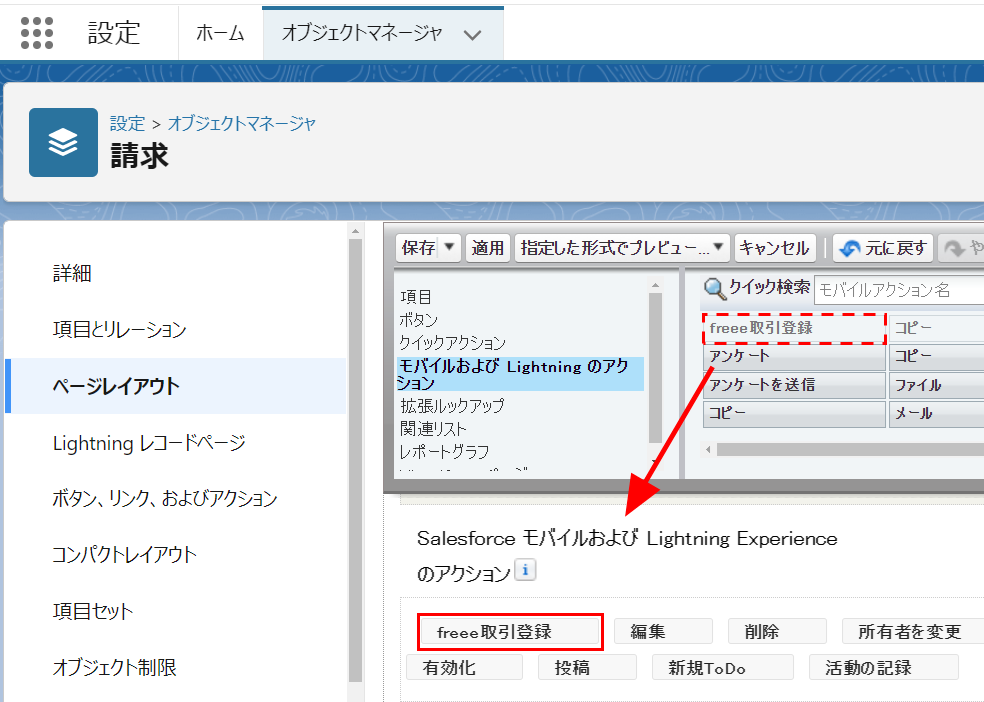The width and height of the screenshot is (984, 702).
Task: Select モバイルおよび Lightning のアクション palette category
Action: click(520, 374)
